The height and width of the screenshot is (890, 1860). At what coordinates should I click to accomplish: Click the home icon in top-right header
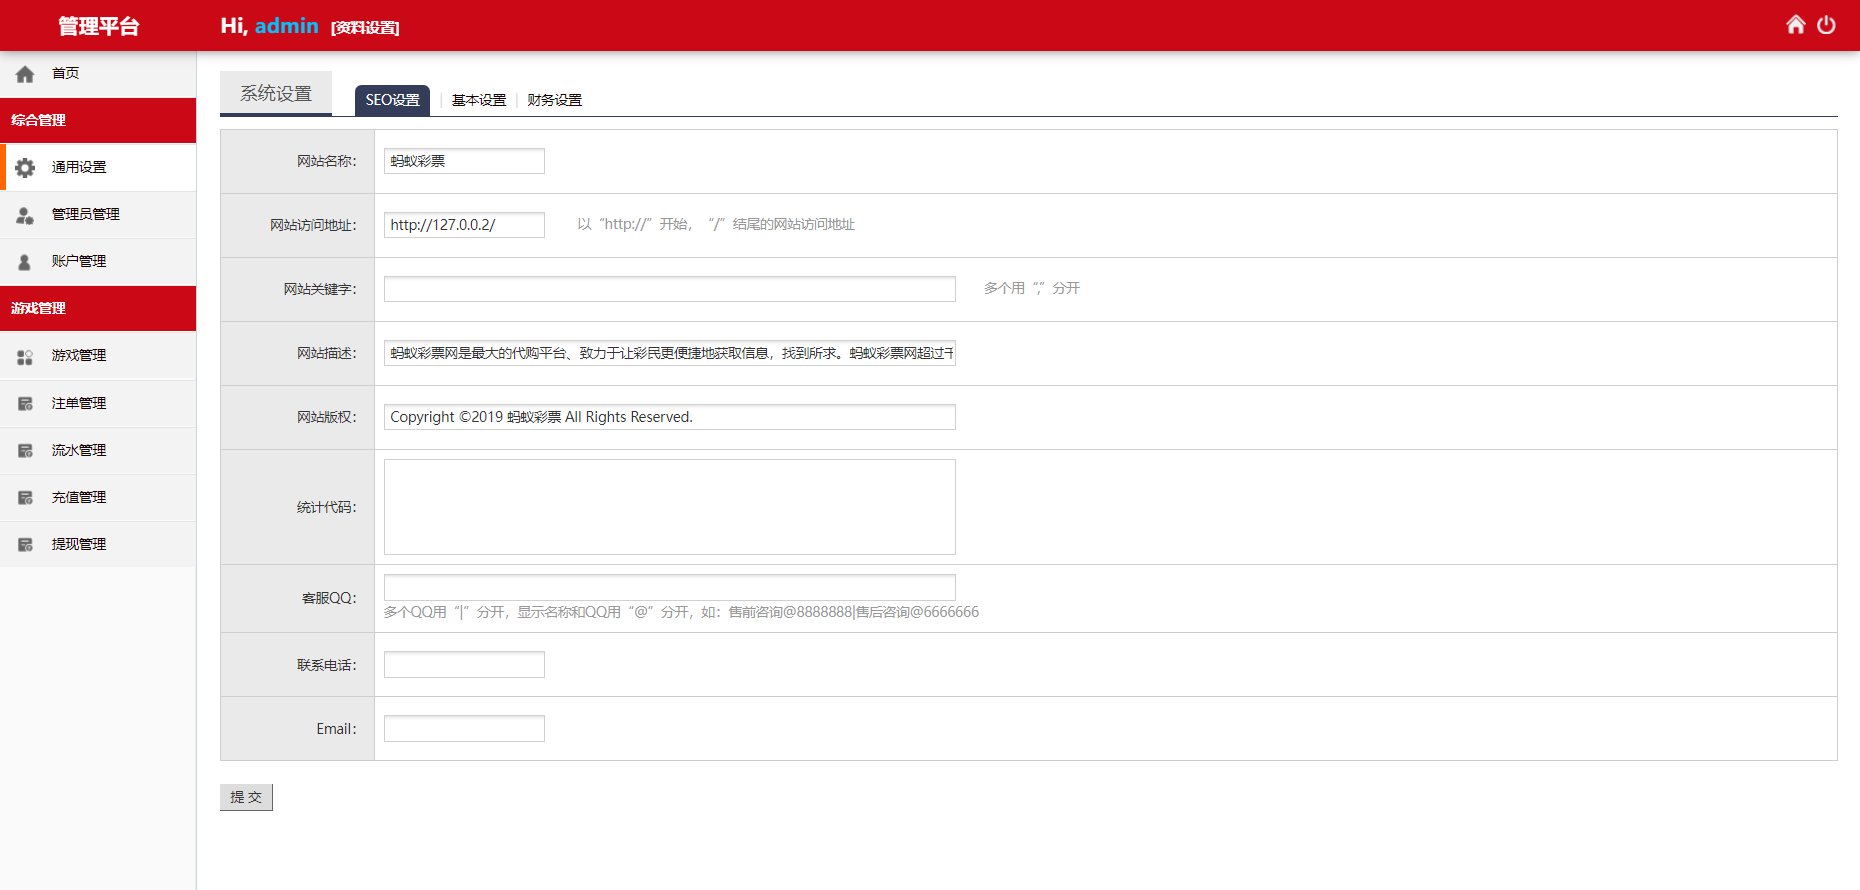[x=1796, y=25]
